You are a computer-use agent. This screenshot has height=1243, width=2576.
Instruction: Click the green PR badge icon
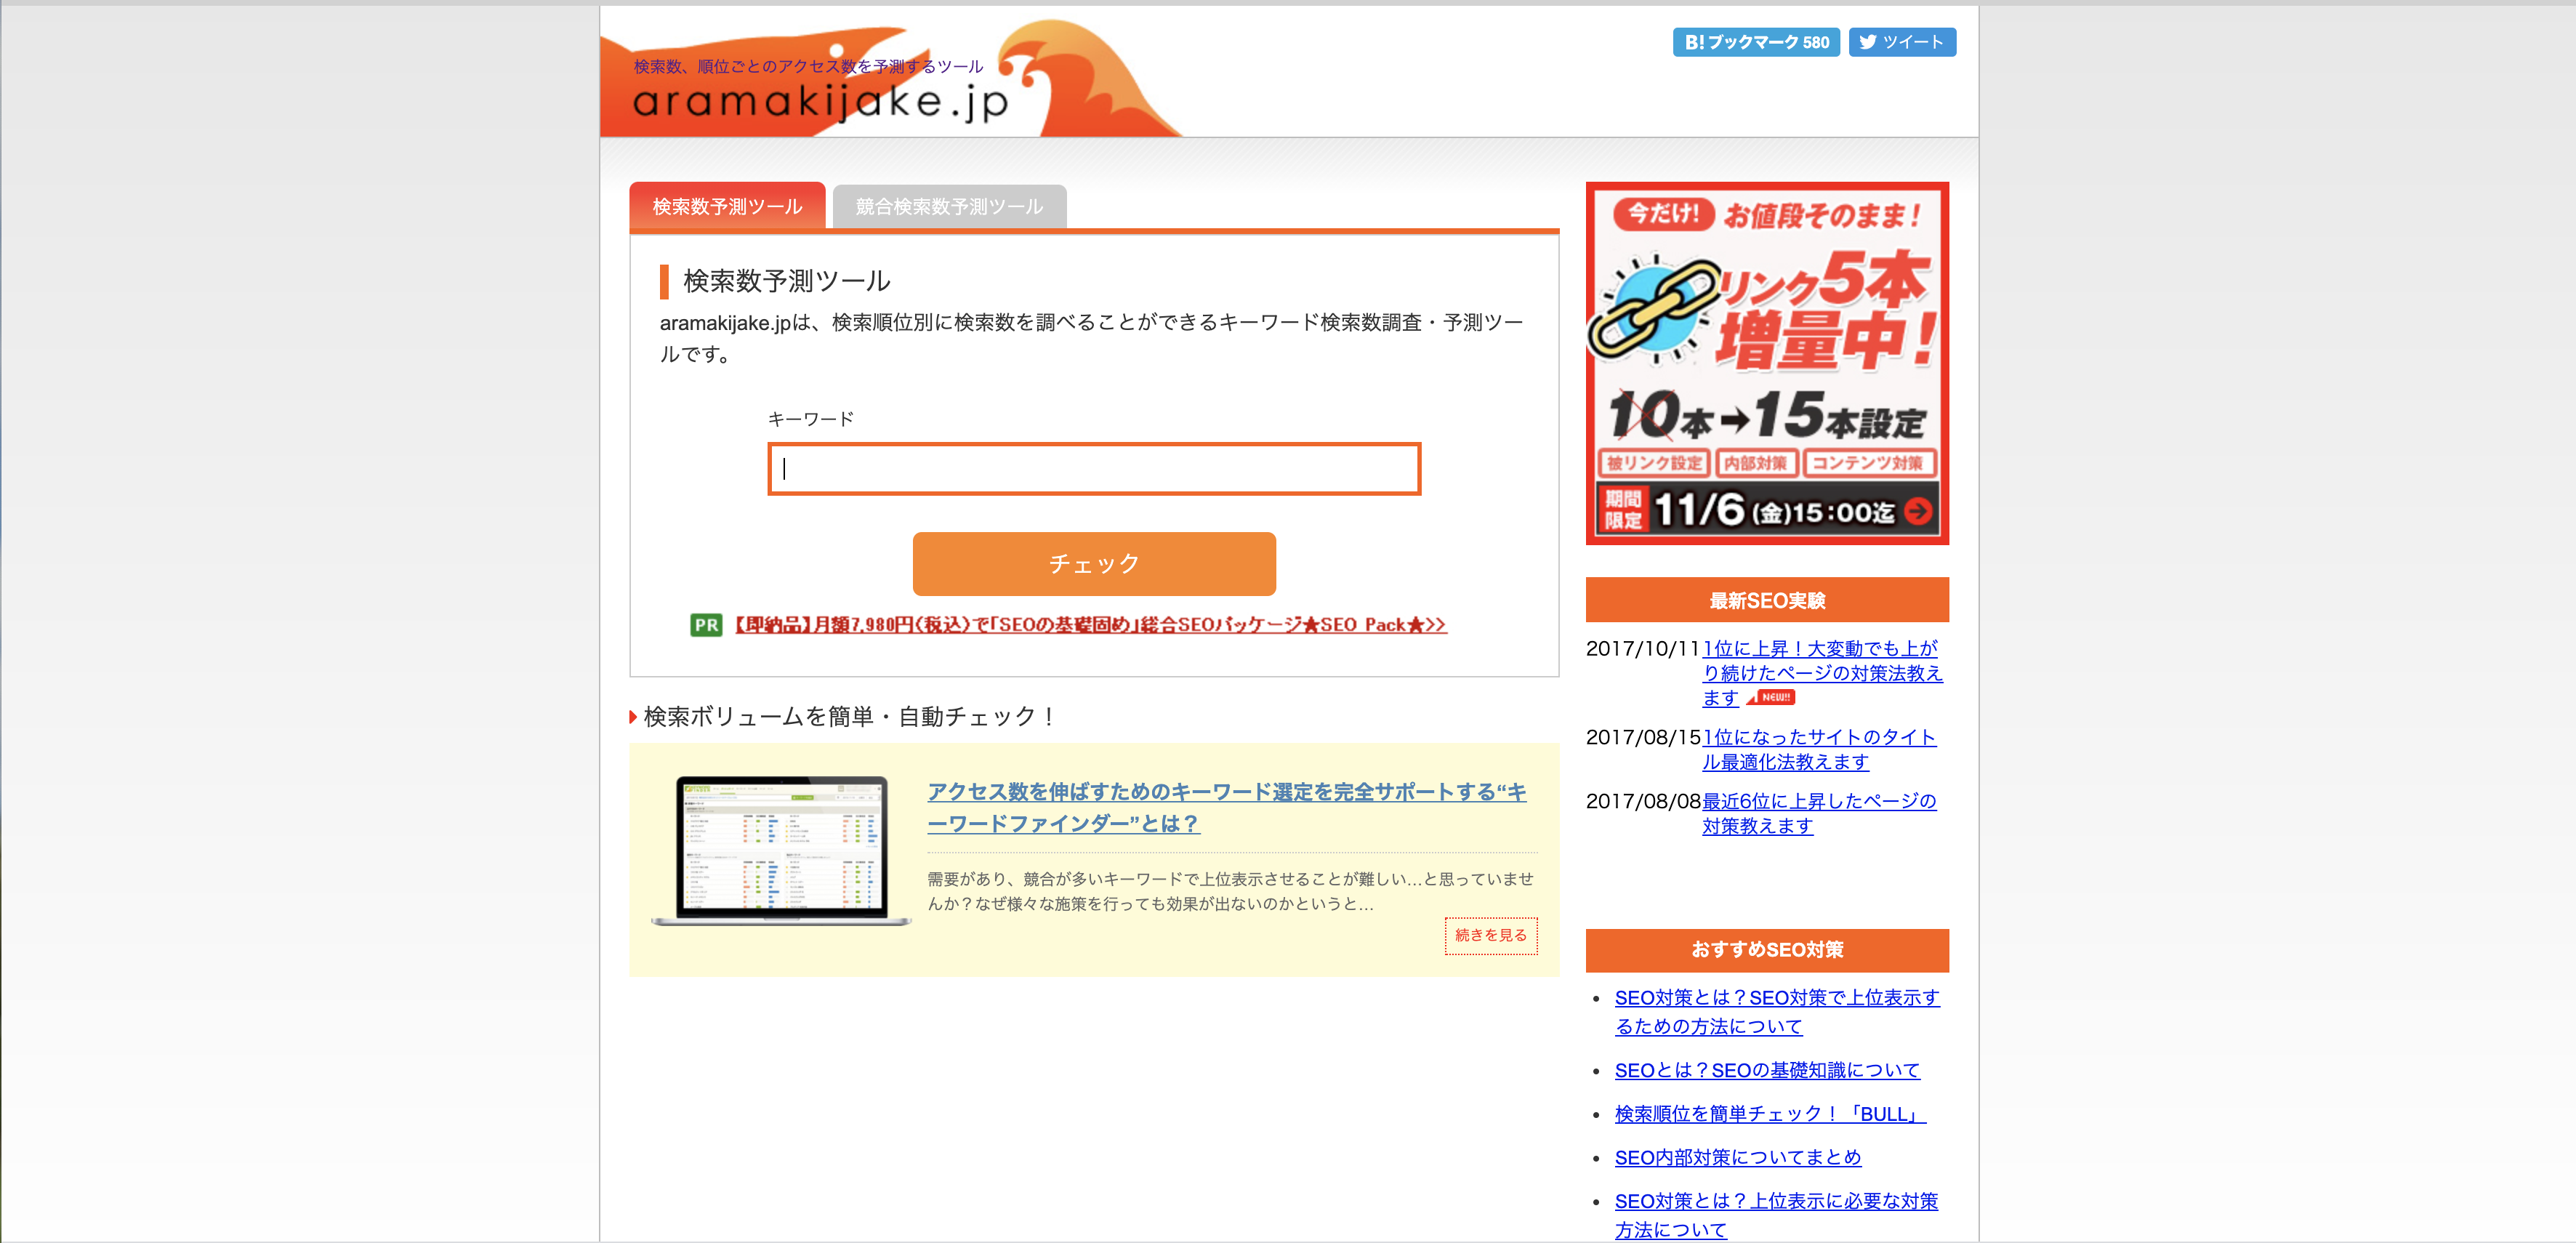pyautogui.click(x=706, y=625)
